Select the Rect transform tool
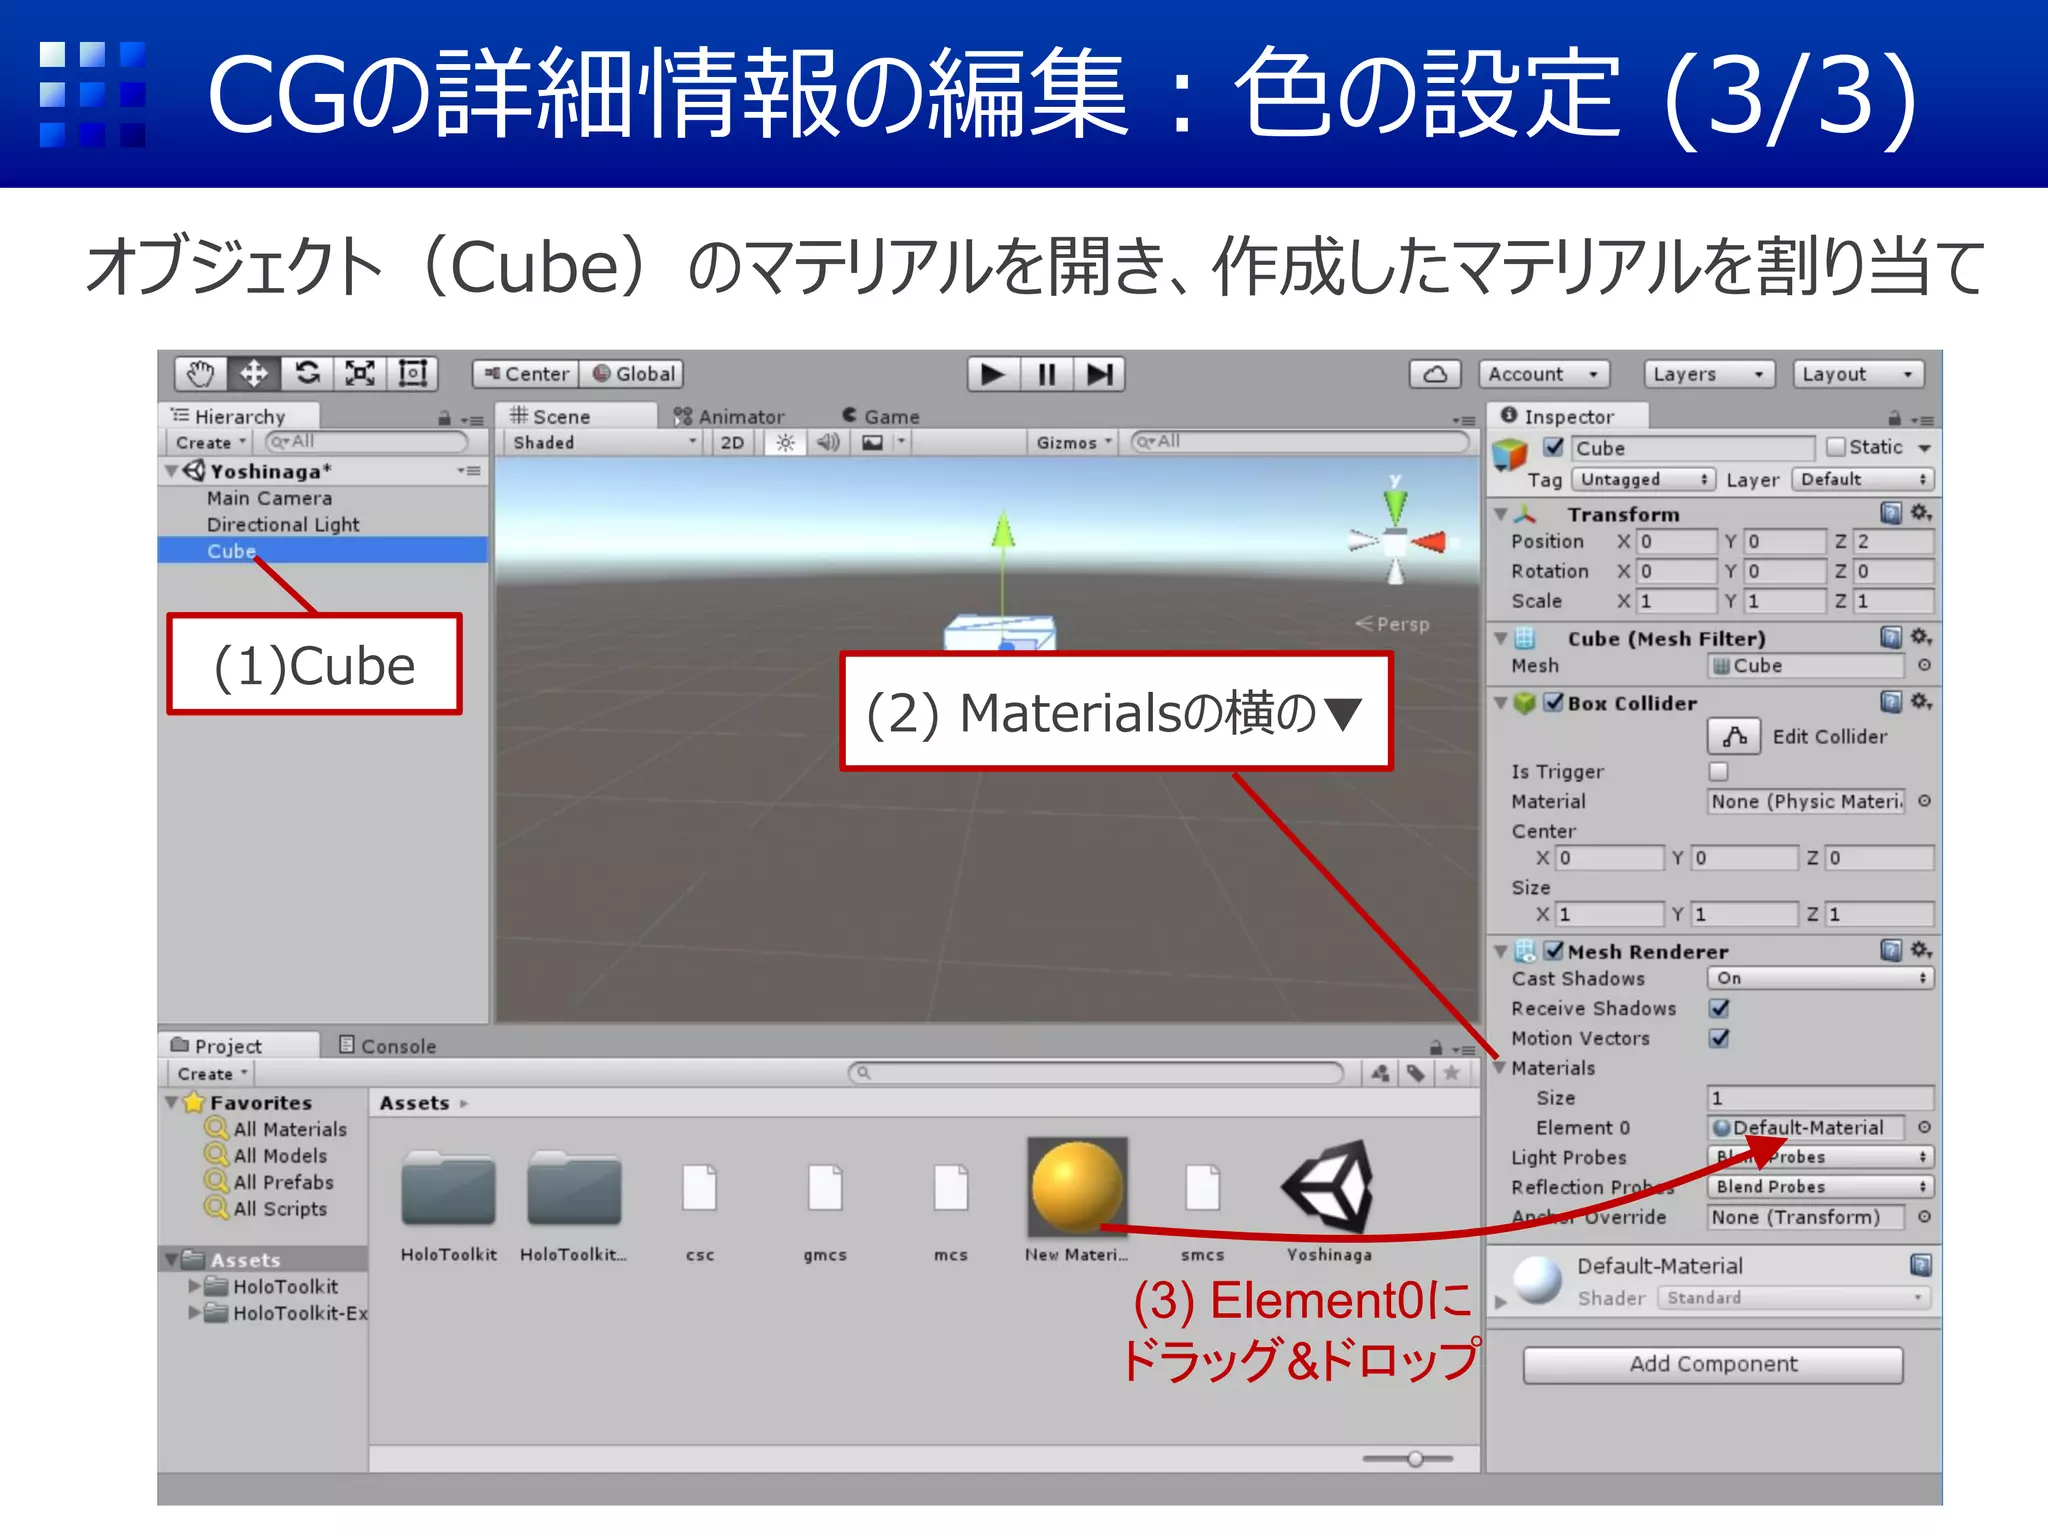Screen dimensions: 2048x1536 [x=413, y=374]
